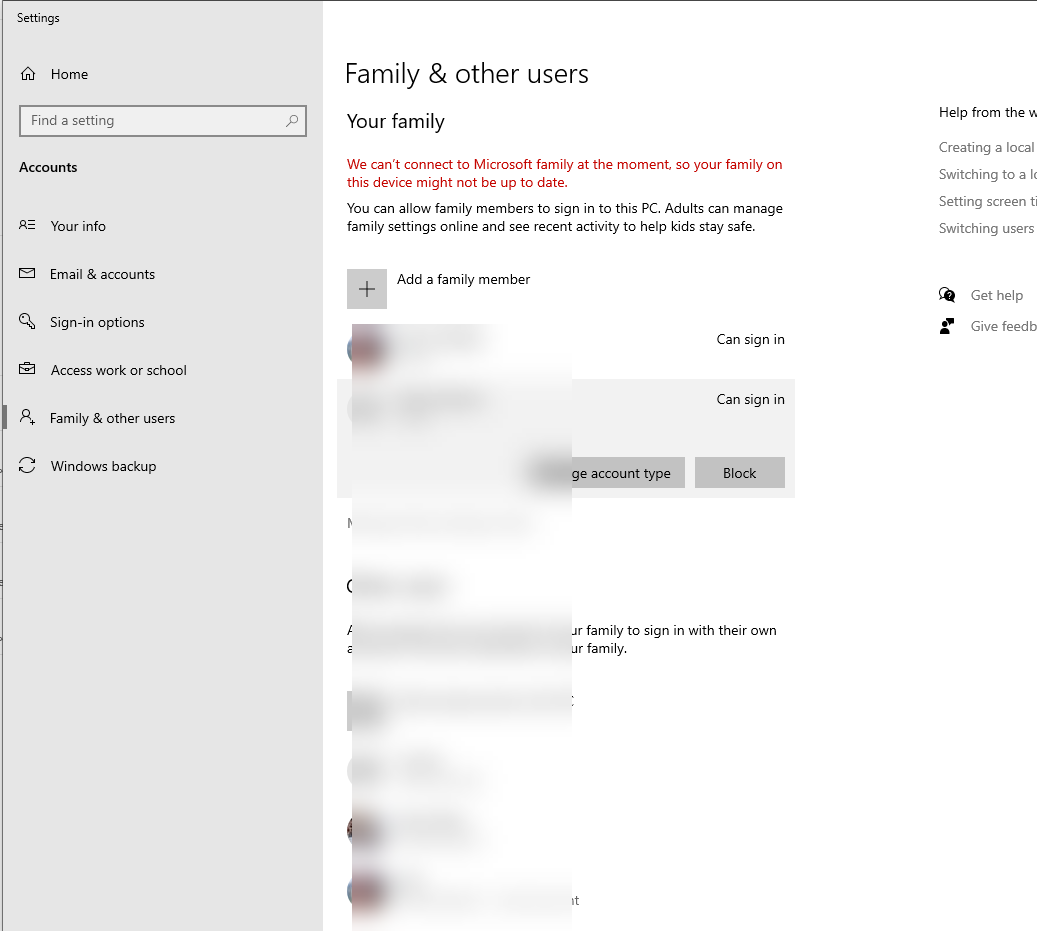Click the Get help chat icon
1037x931 pixels.
coord(947,295)
